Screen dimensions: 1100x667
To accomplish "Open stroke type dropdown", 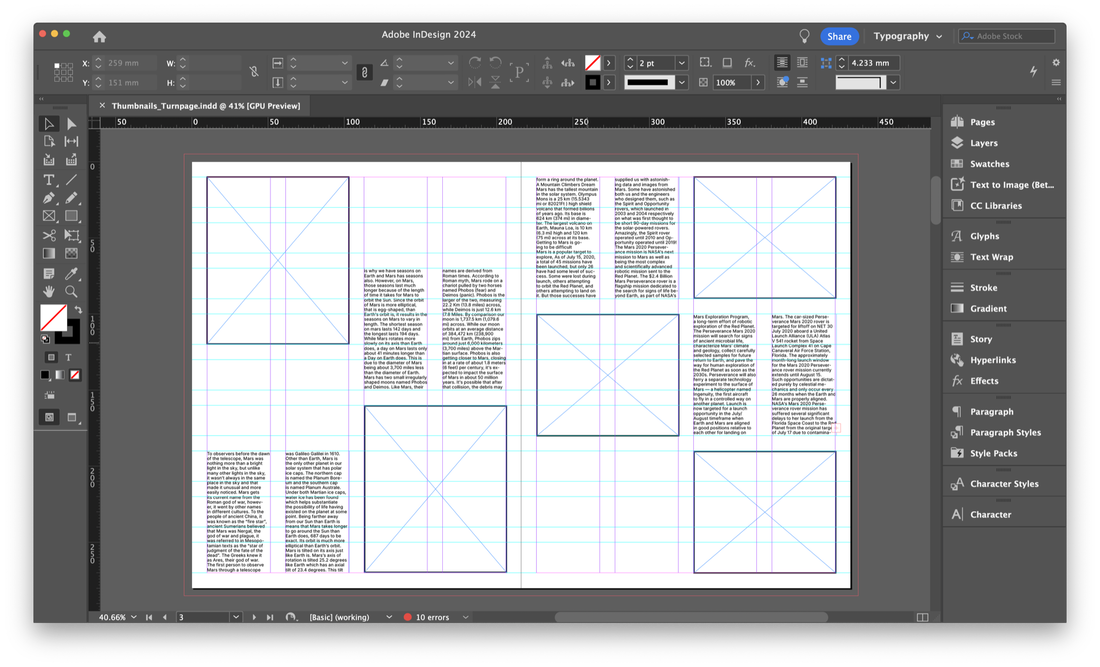I will pyautogui.click(x=681, y=82).
